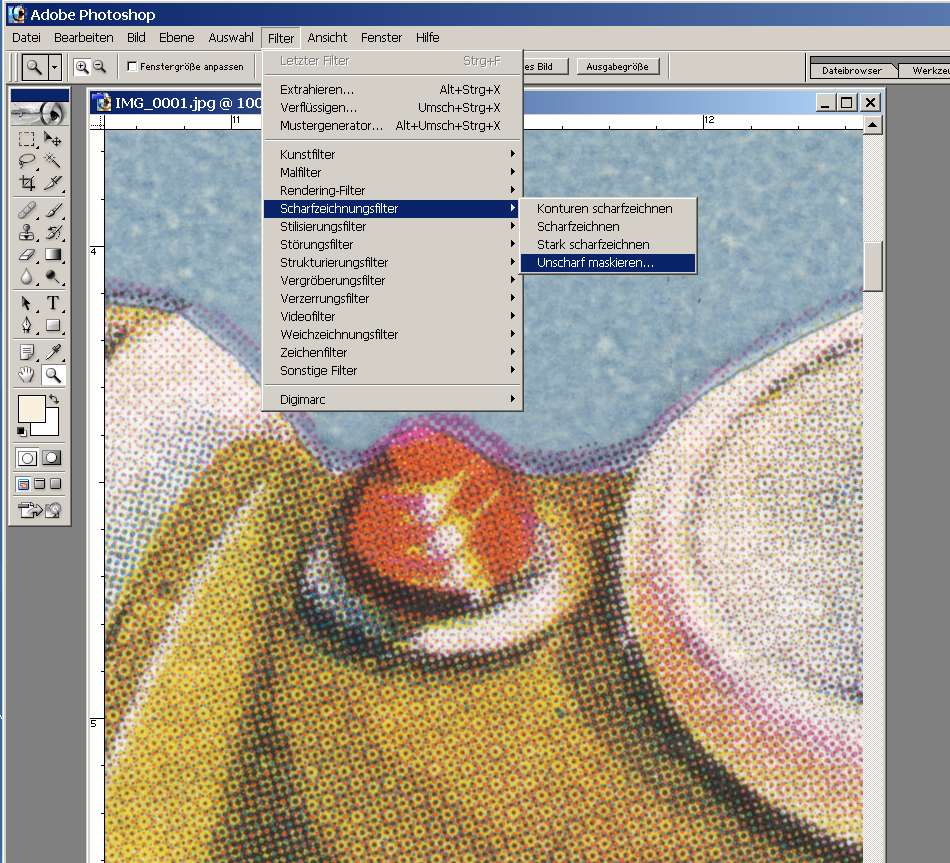Open Adobe Online from toolbox header image
This screenshot has height=863, width=950.
(x=40, y=113)
